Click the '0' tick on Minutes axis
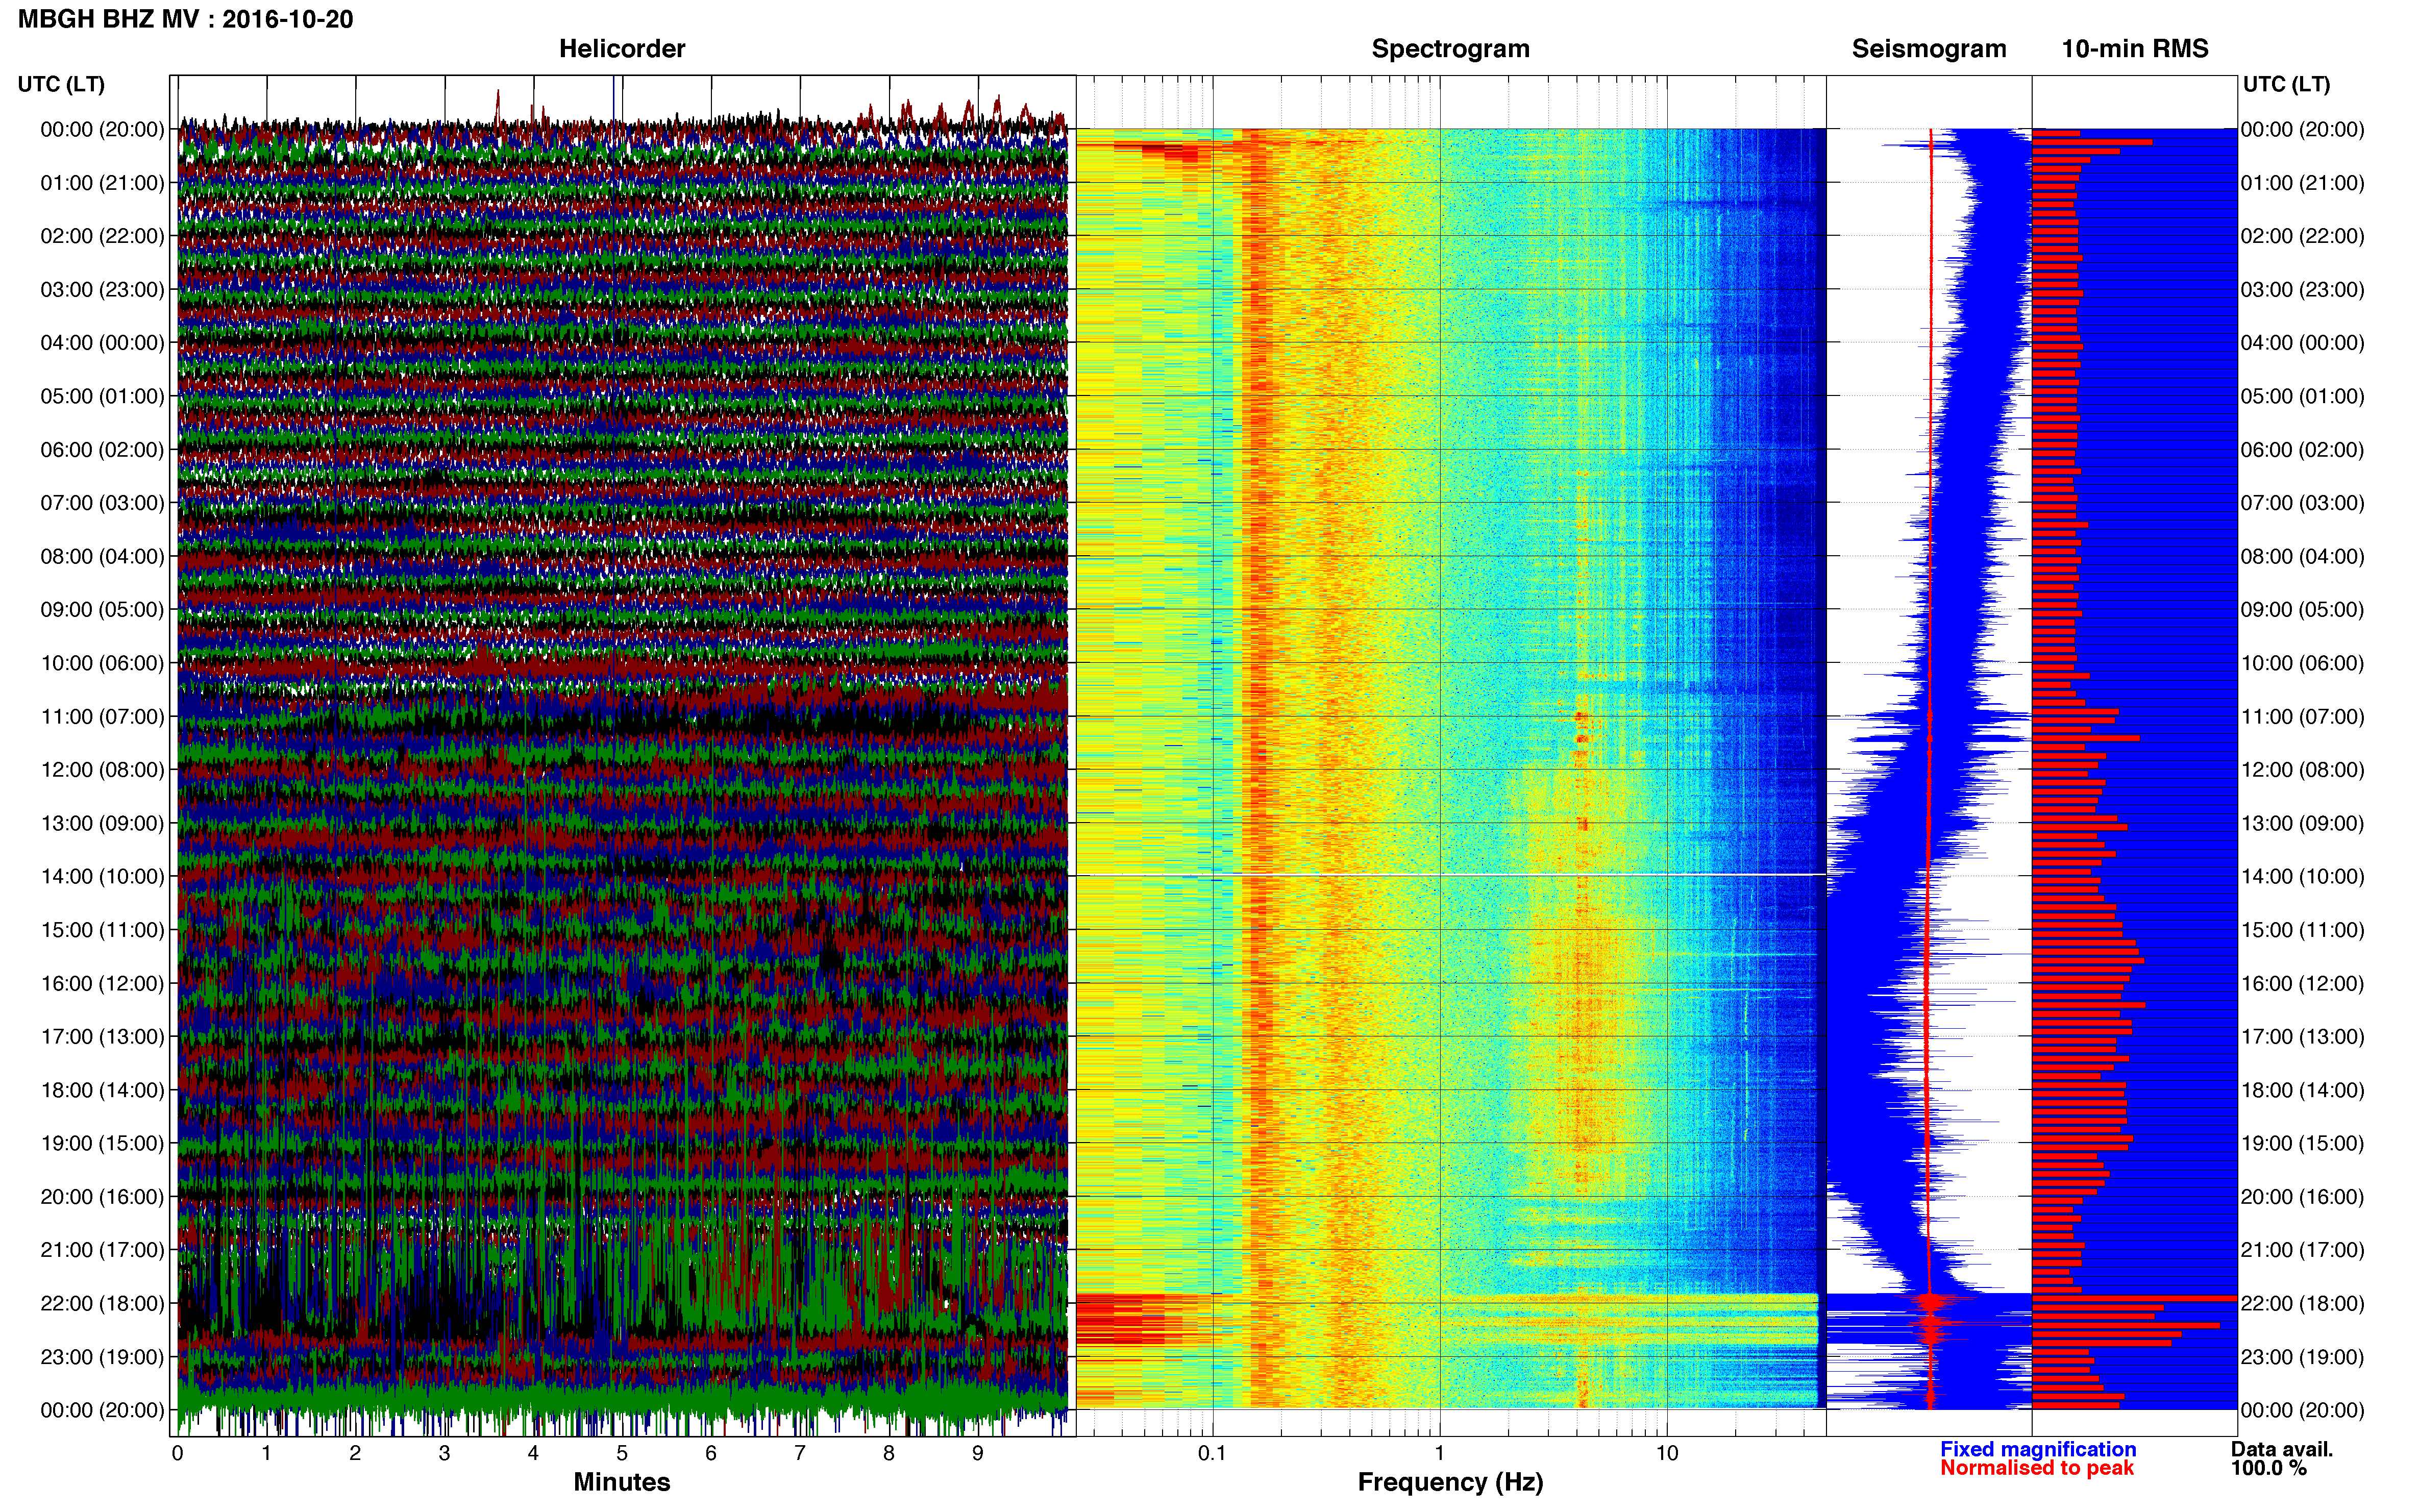This screenshot has width=2419, height=1512. coord(178,1454)
